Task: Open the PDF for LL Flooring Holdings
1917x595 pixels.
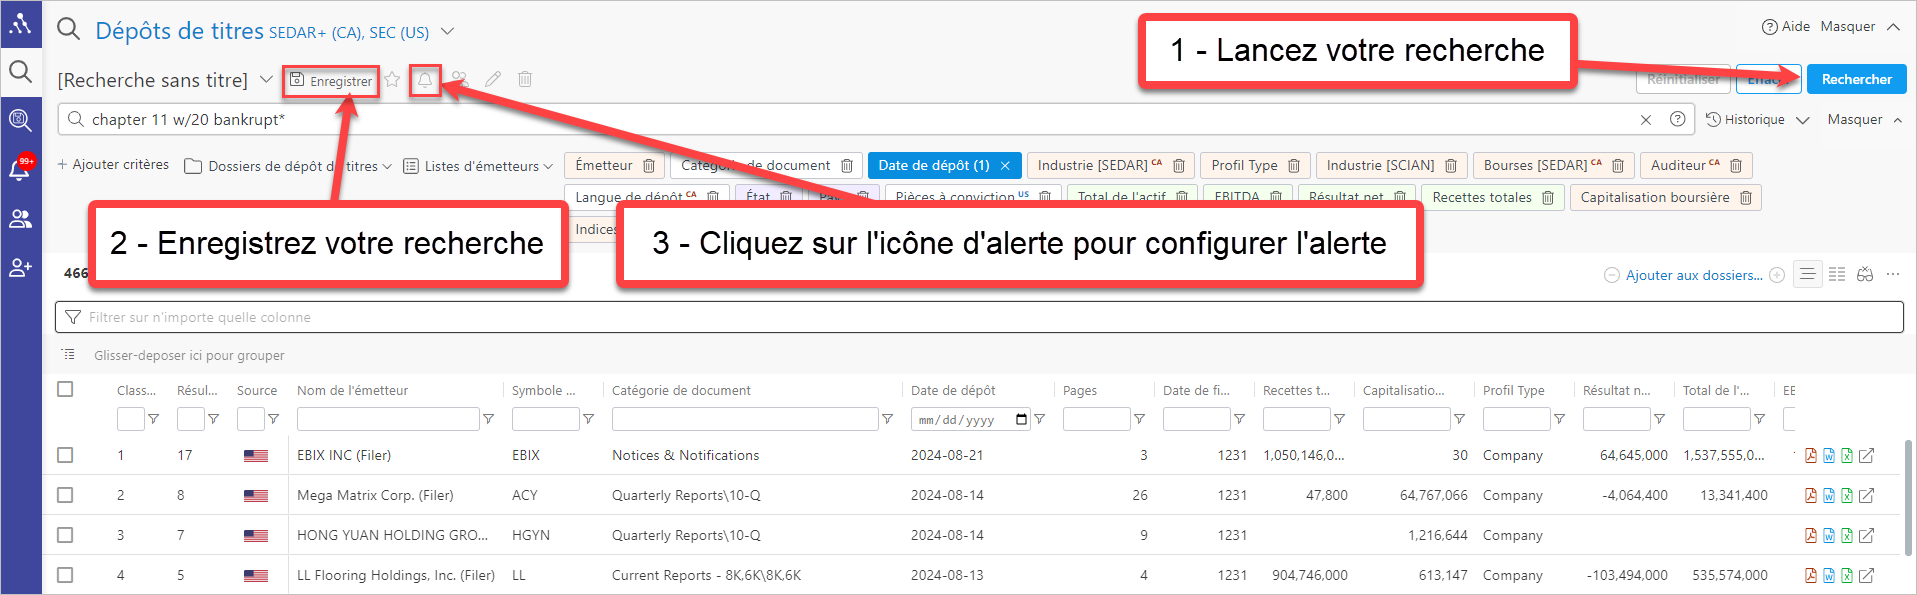Action: (1811, 576)
